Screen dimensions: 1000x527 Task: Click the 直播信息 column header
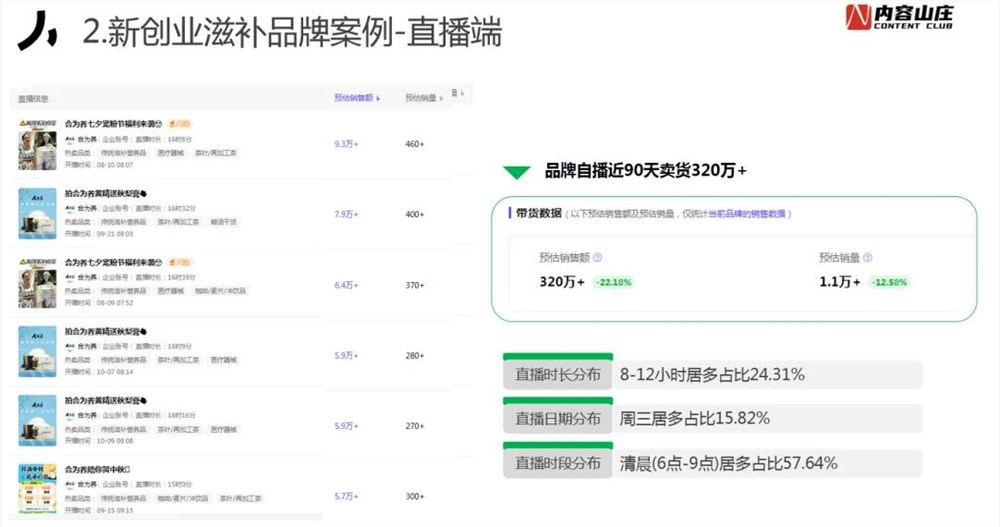tap(33, 99)
